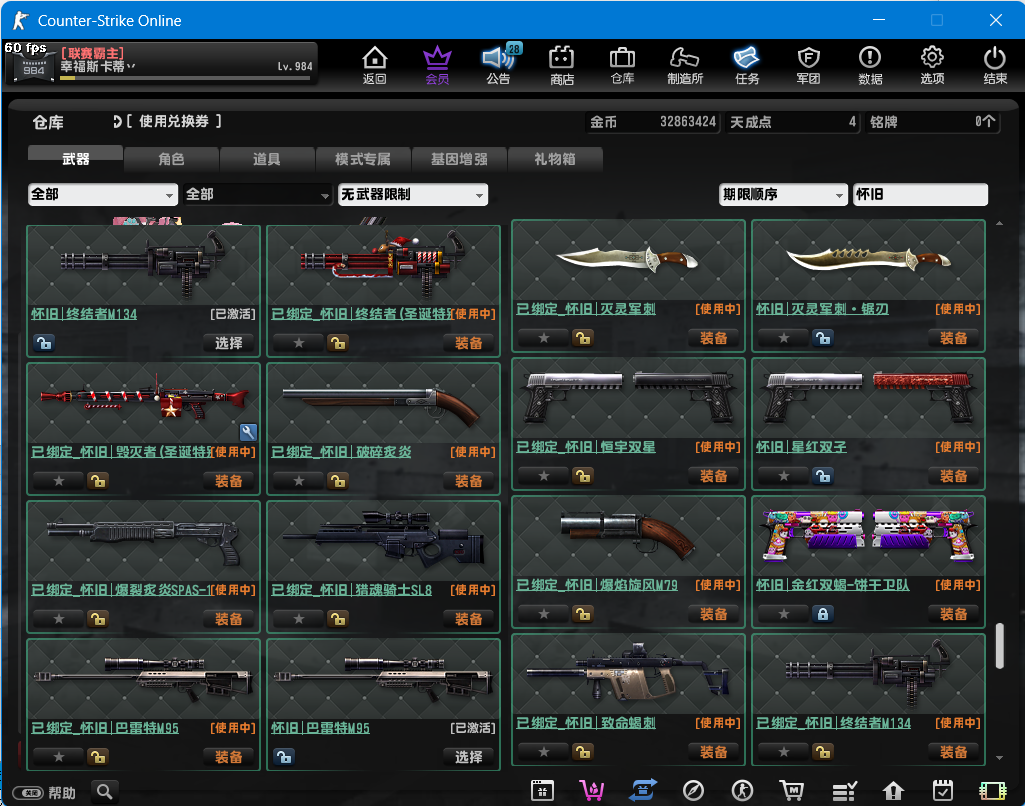This screenshot has height=806, width=1025.
Task: Open the dark 全部 filter dropdown
Action: (x=258, y=194)
